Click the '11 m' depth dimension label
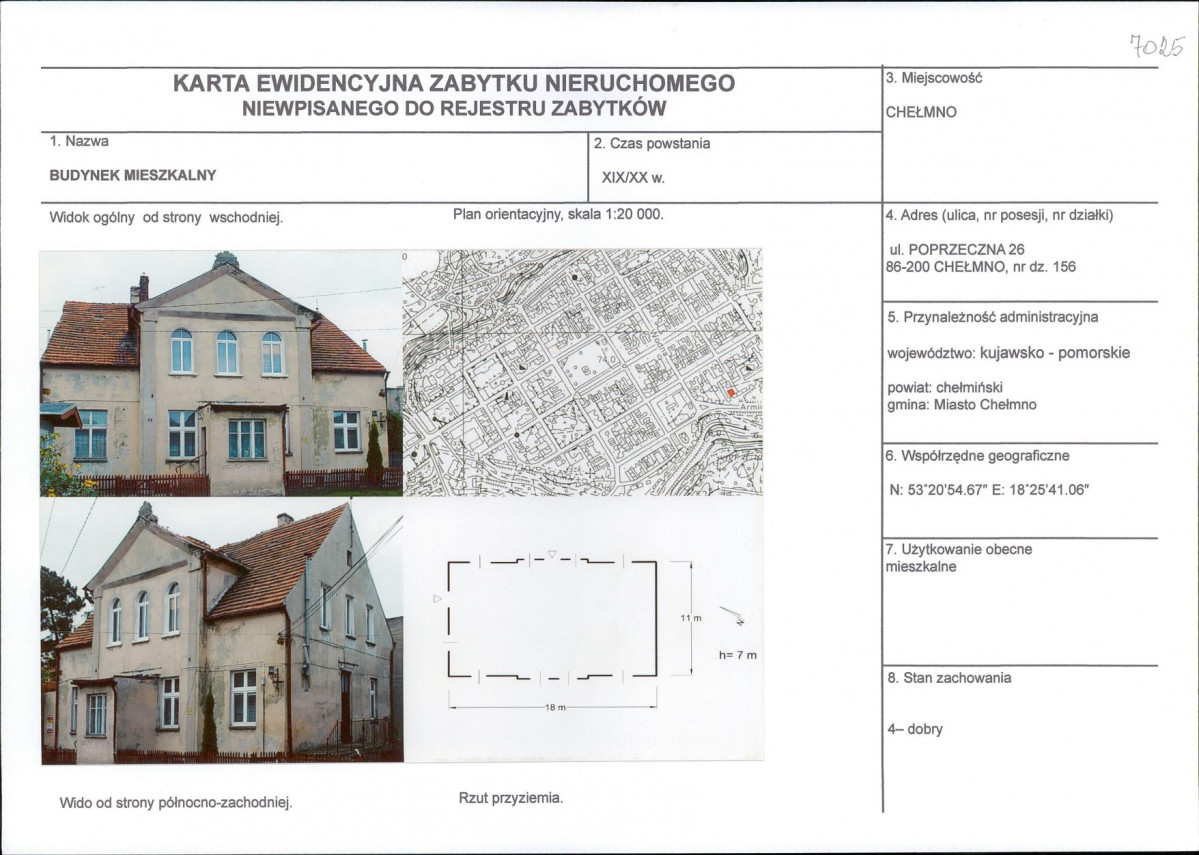 pos(690,618)
